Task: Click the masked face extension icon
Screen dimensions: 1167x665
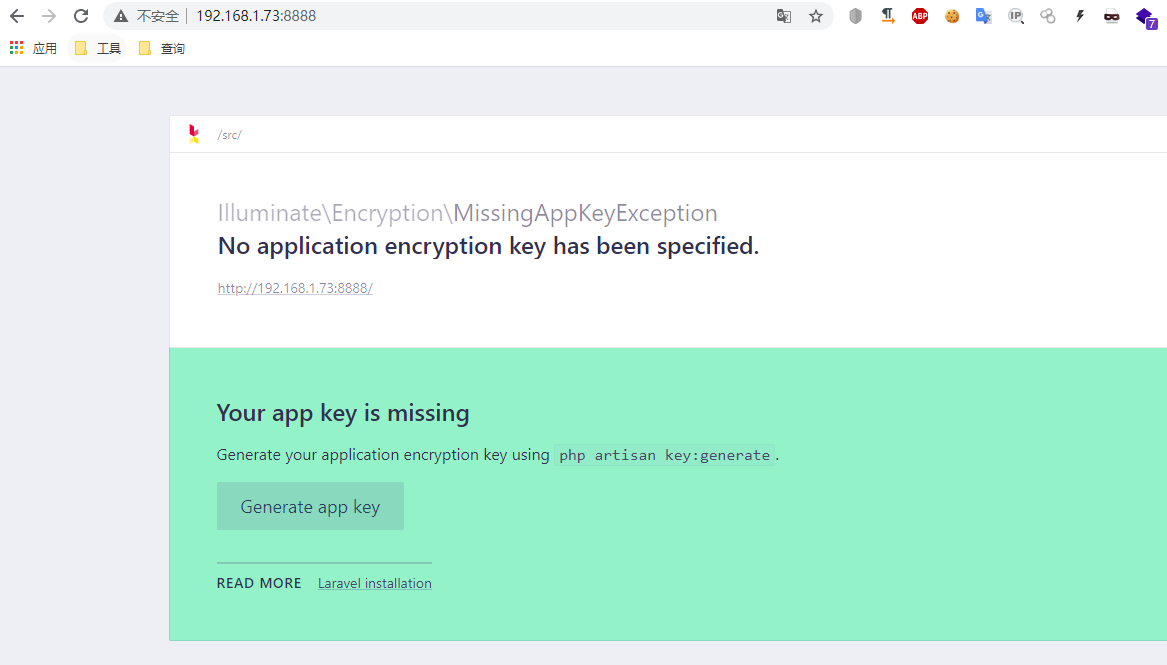Action: [1112, 16]
